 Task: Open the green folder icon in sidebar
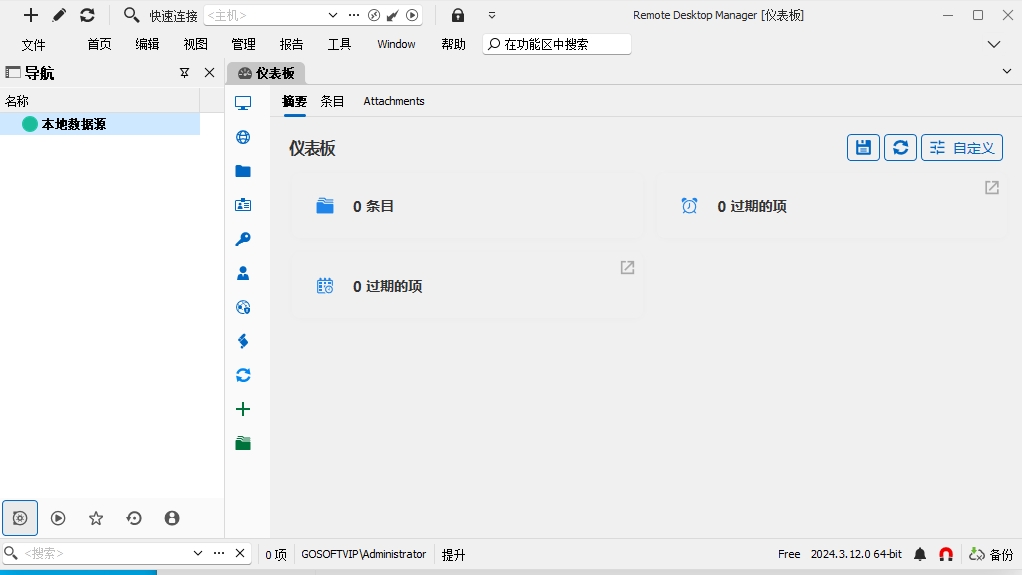tap(243, 443)
